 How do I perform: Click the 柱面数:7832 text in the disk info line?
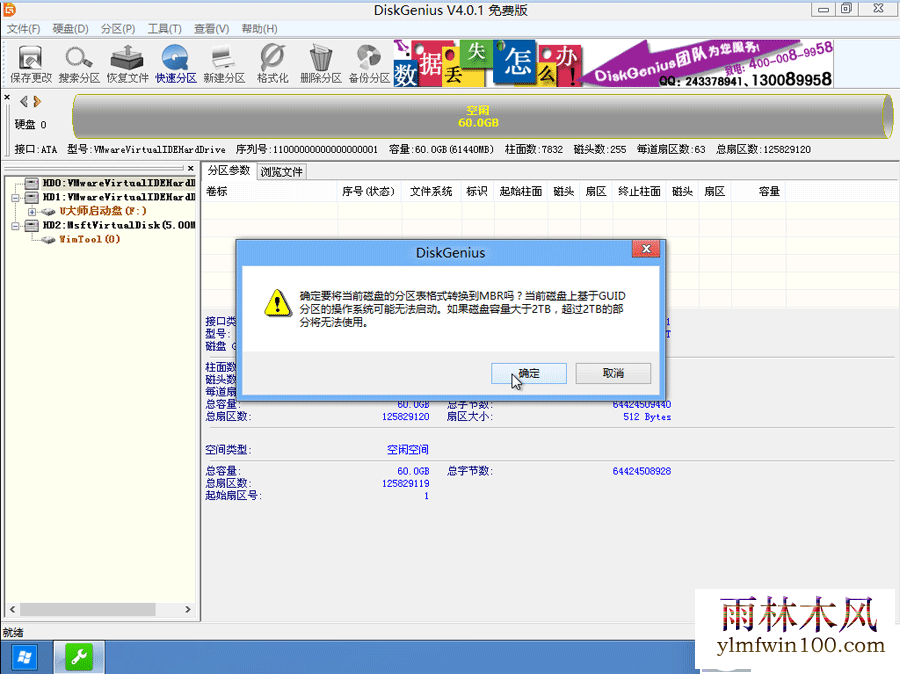(534, 150)
